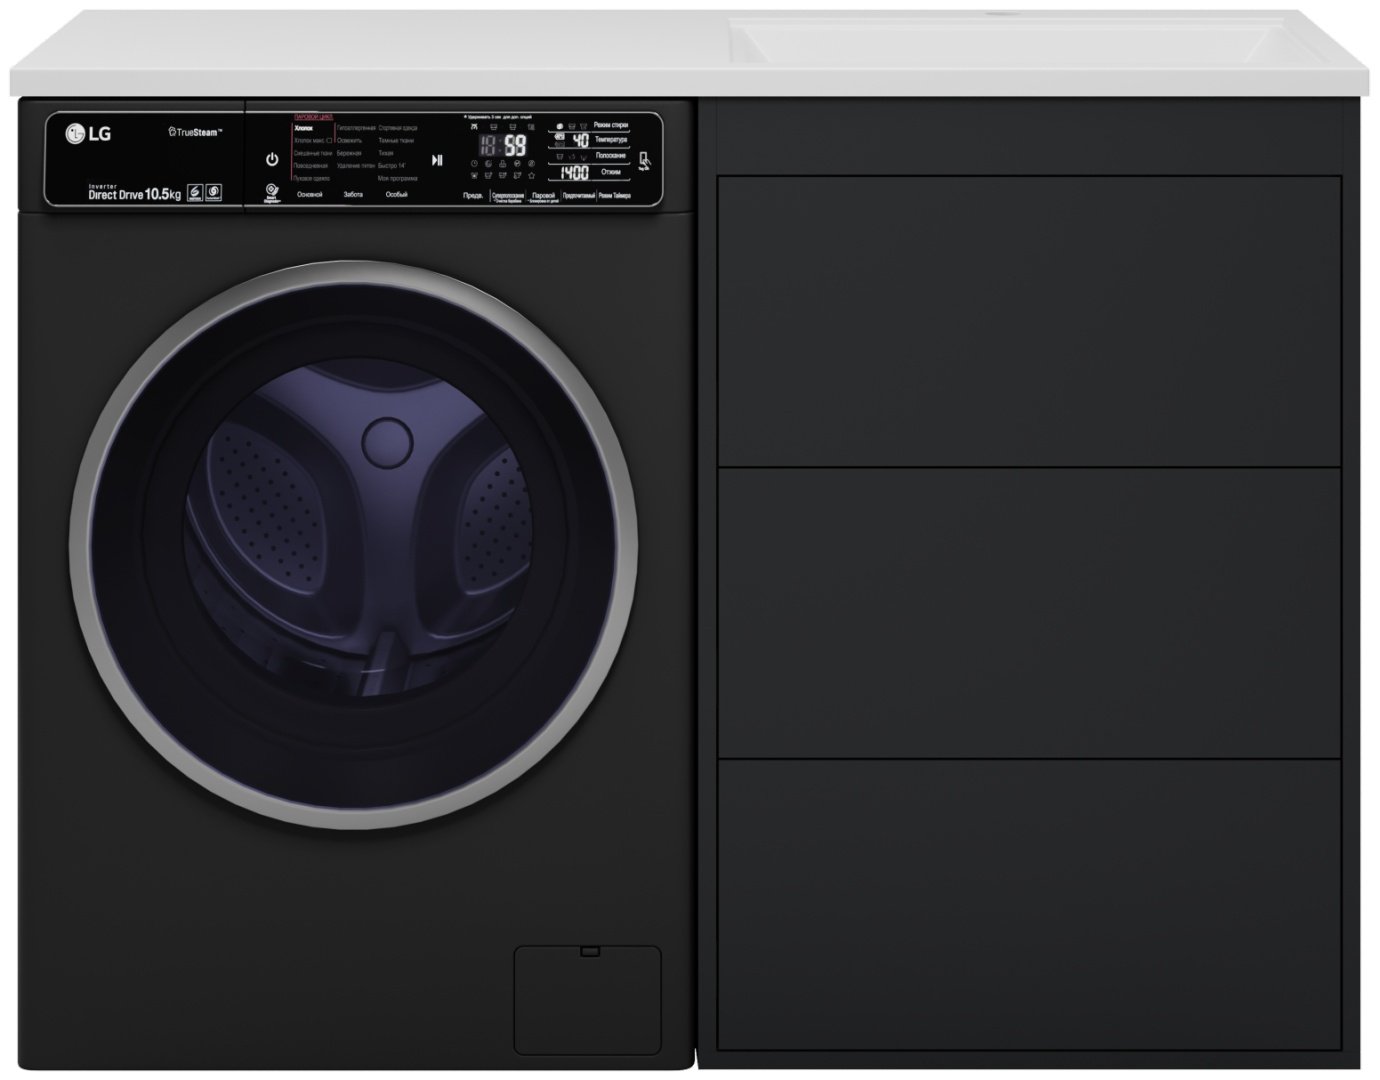Tap the Предв. prewash option
1380x1080 pixels.
[474, 196]
